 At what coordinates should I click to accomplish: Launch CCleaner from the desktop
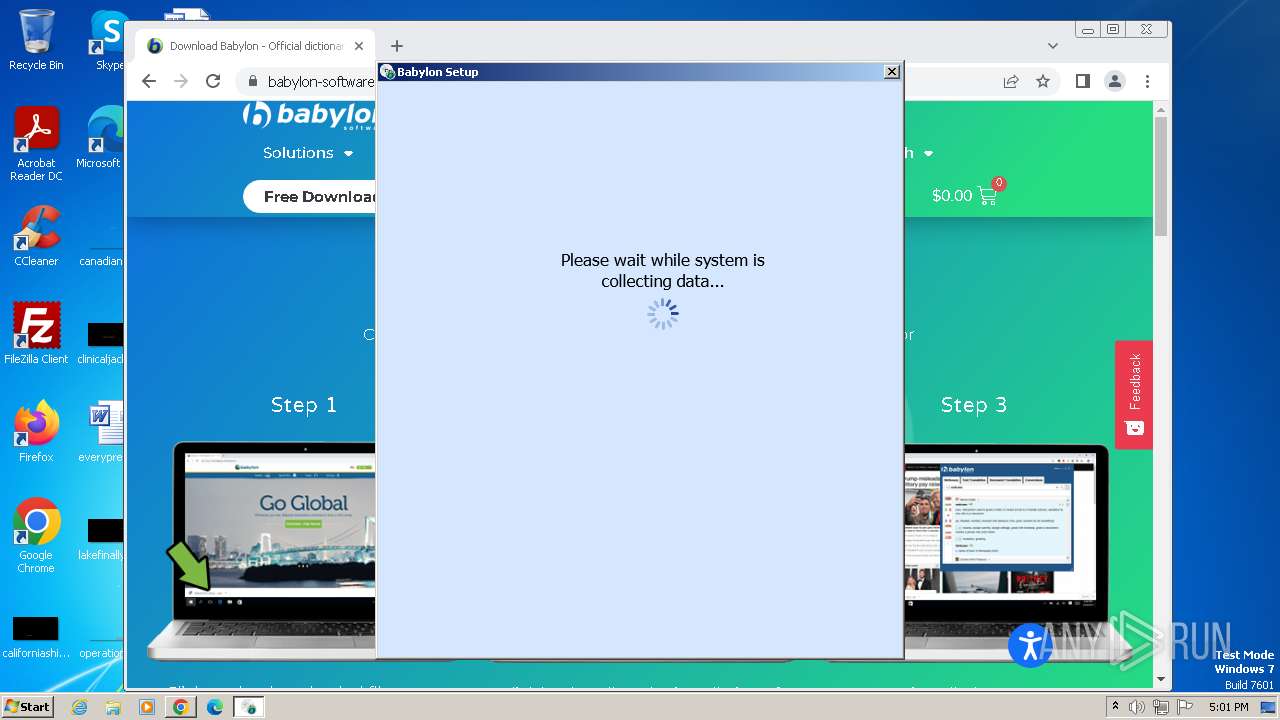(36, 236)
